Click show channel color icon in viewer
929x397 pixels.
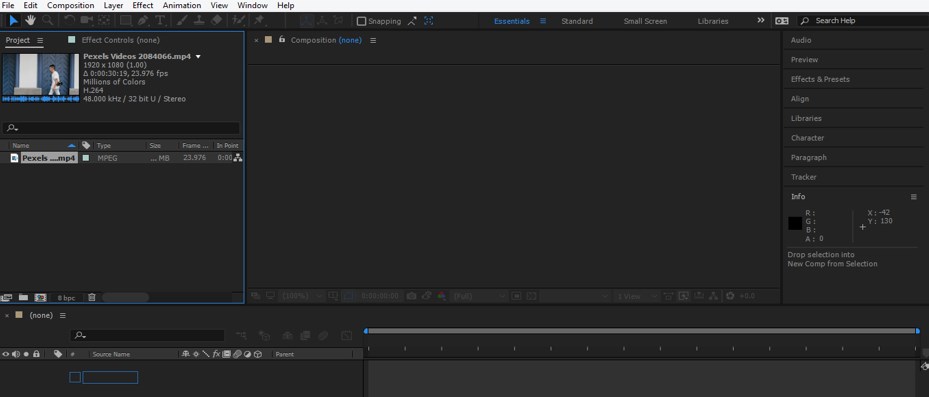(x=441, y=296)
